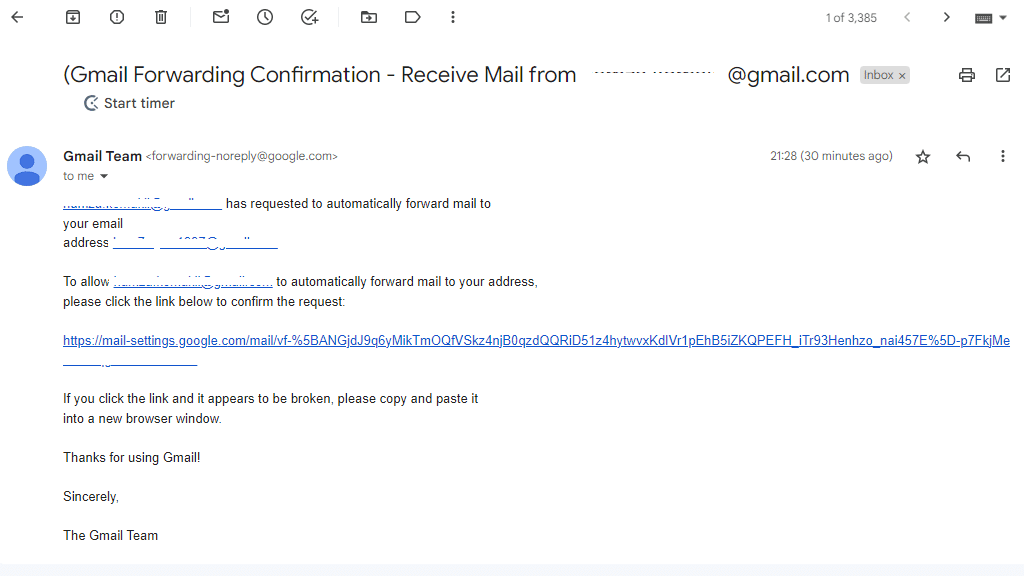
Task: Start timer for this email
Action: tap(129, 103)
